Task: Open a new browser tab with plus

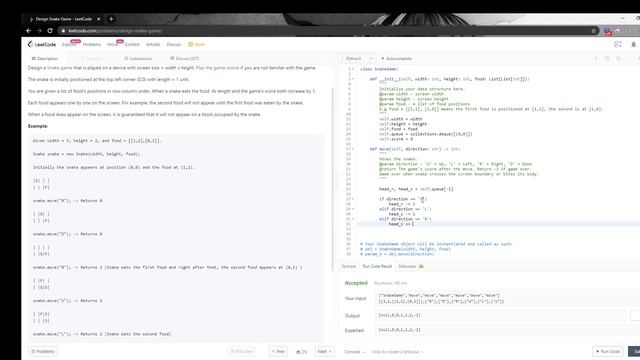Action: [x=111, y=19]
